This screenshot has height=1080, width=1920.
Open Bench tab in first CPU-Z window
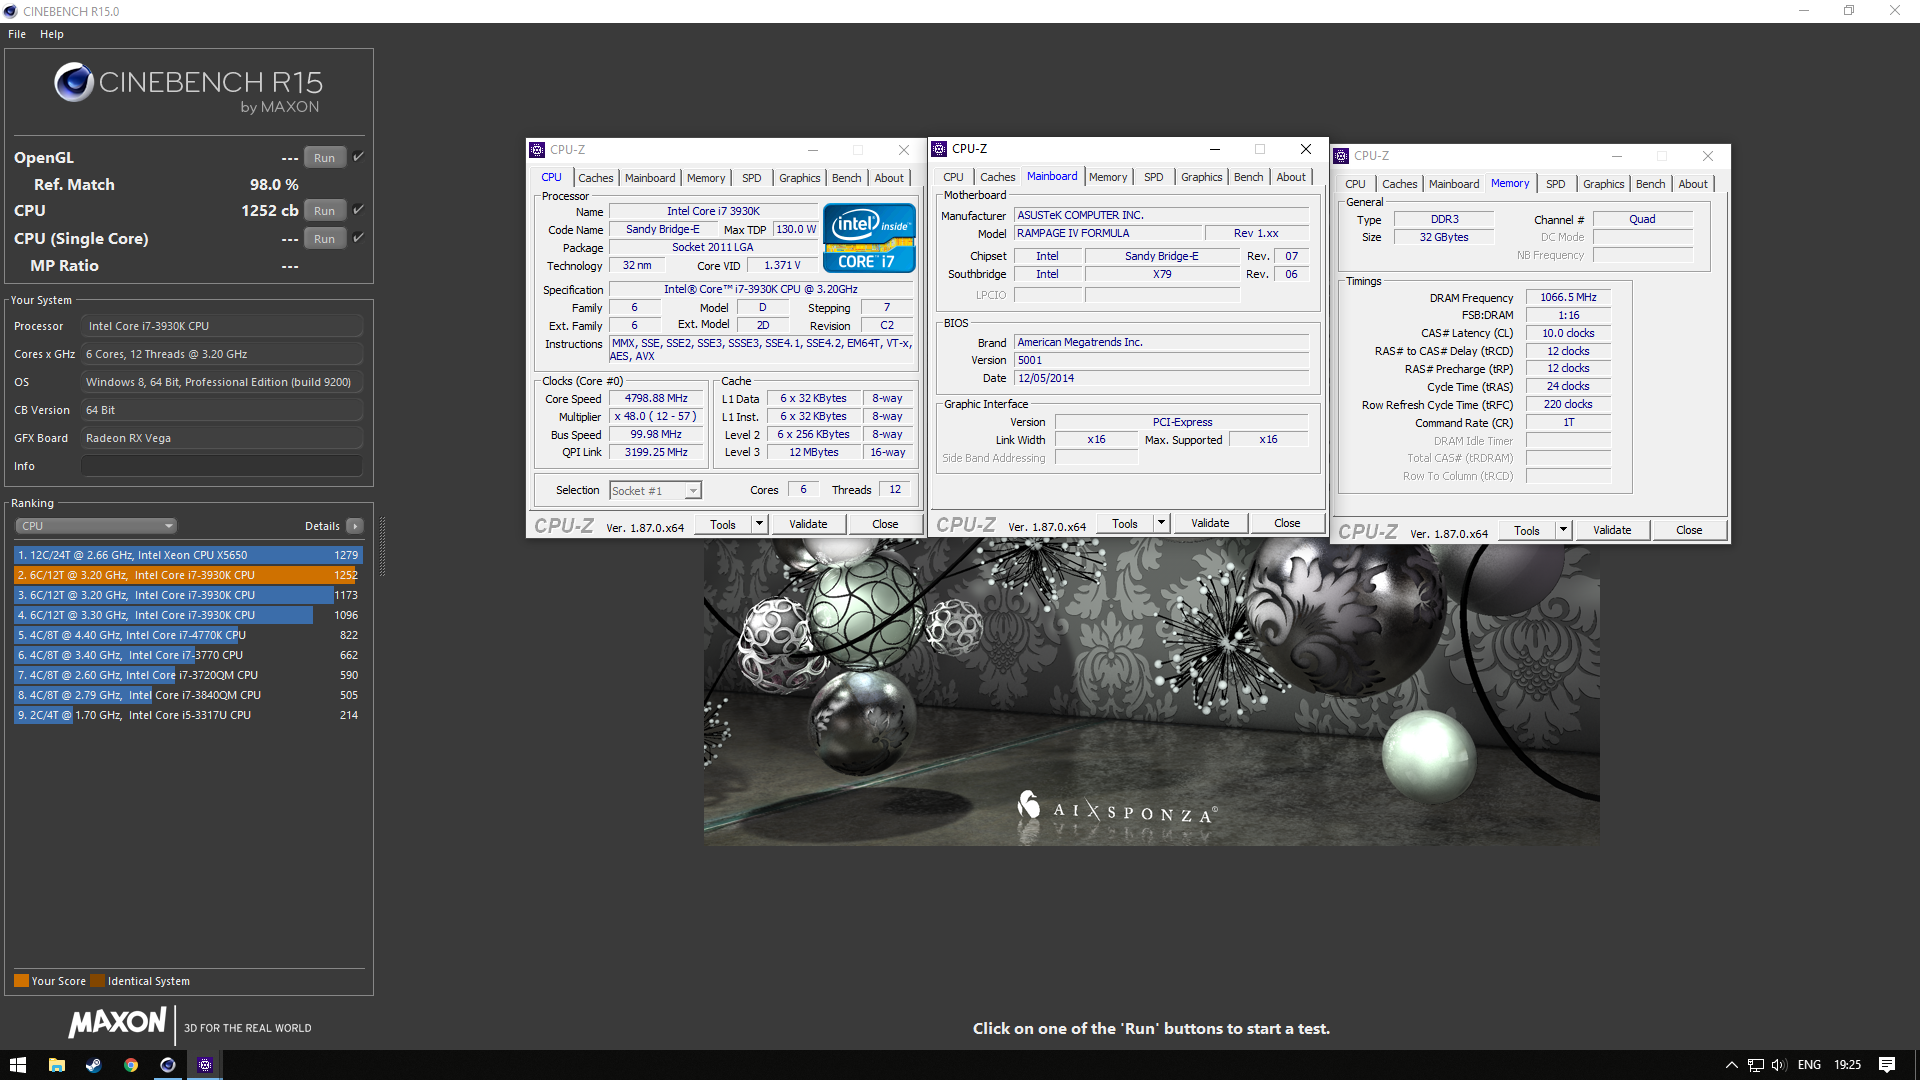[846, 178]
